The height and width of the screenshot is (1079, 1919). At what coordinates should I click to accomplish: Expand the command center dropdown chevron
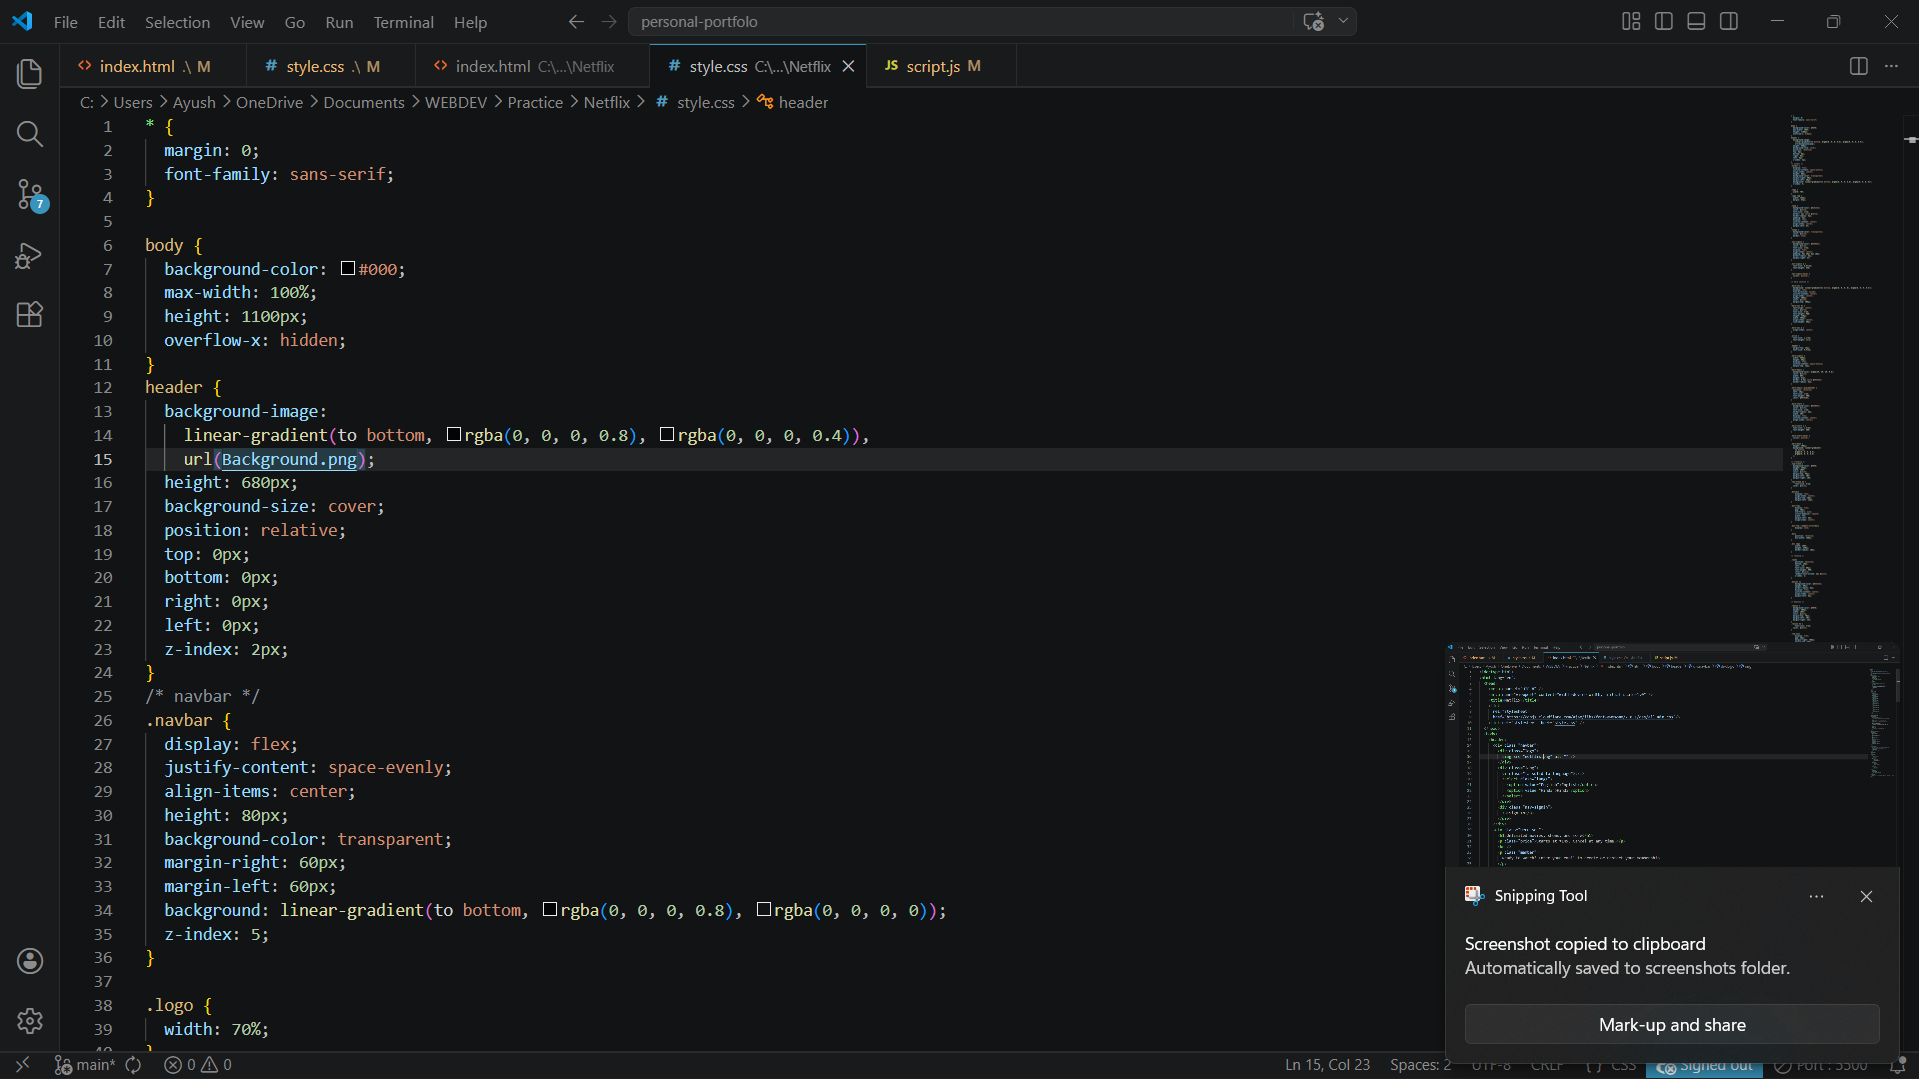tap(1343, 21)
